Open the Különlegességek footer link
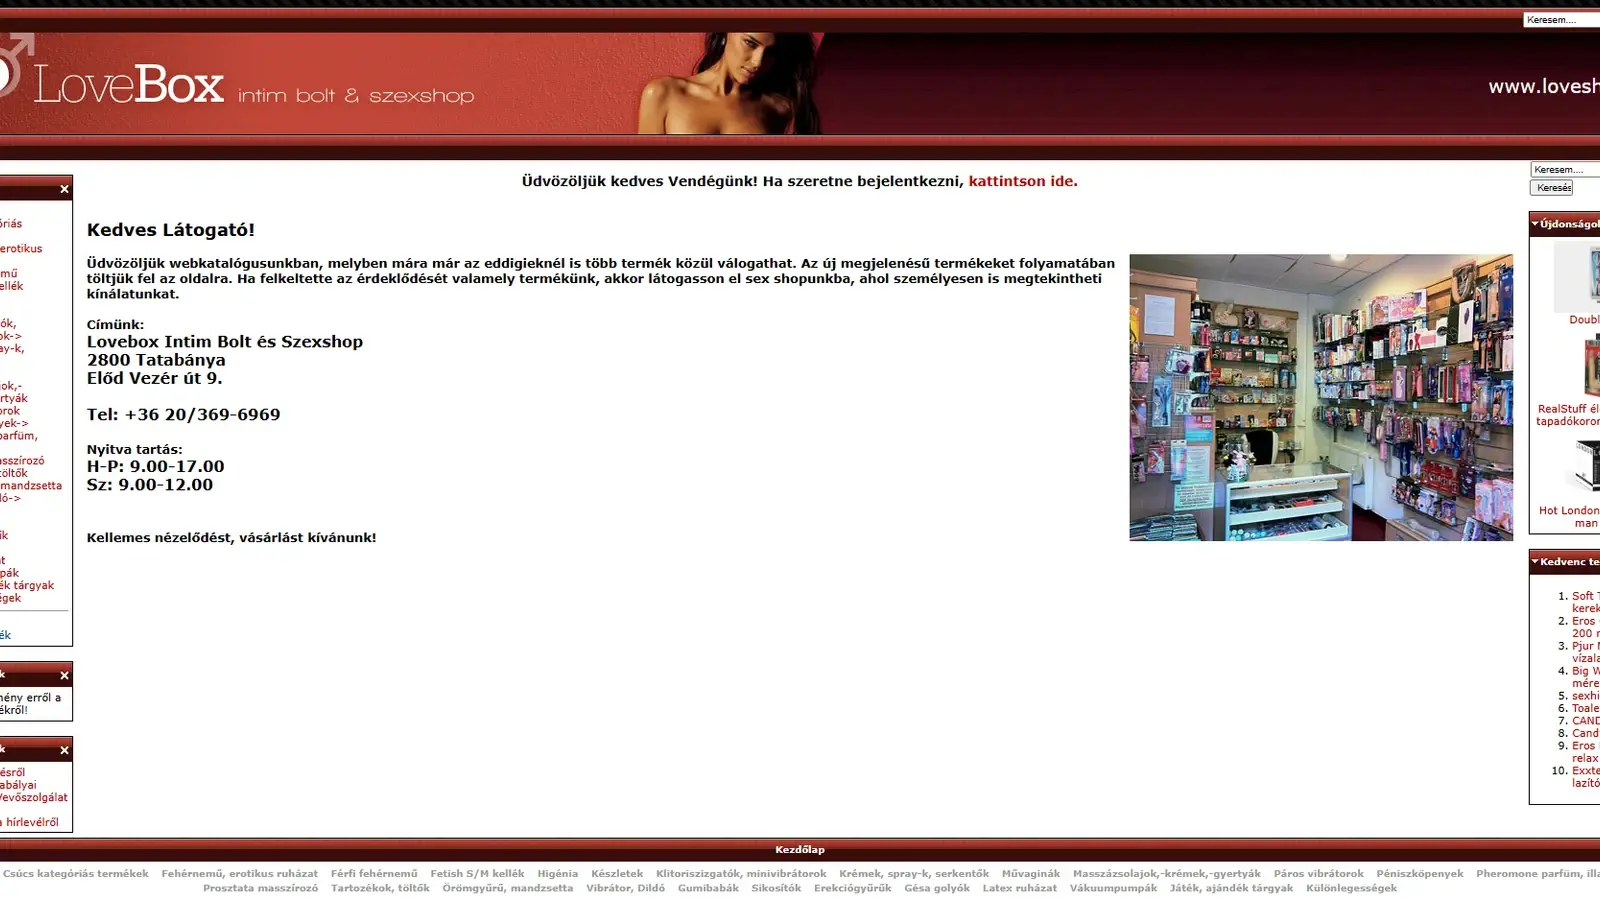Image resolution: width=1600 pixels, height=900 pixels. [x=1351, y=888]
